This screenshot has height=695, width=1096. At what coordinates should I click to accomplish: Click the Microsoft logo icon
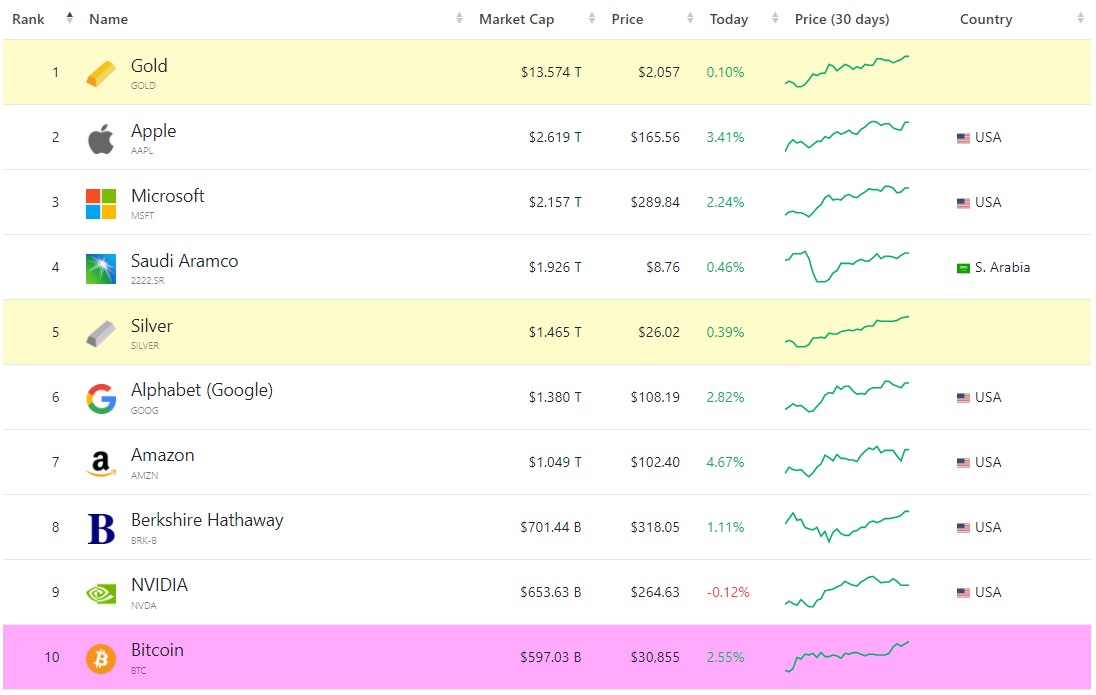(x=100, y=203)
